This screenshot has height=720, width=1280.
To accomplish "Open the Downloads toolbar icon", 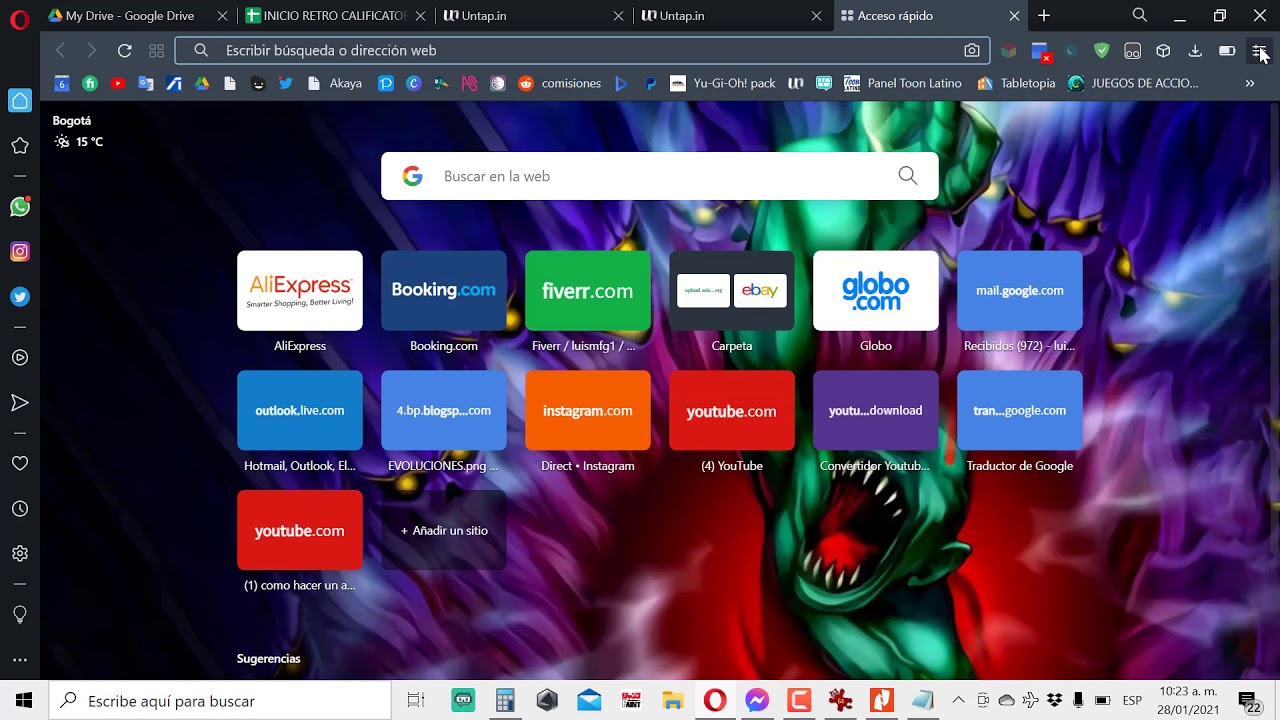I will tap(1195, 50).
